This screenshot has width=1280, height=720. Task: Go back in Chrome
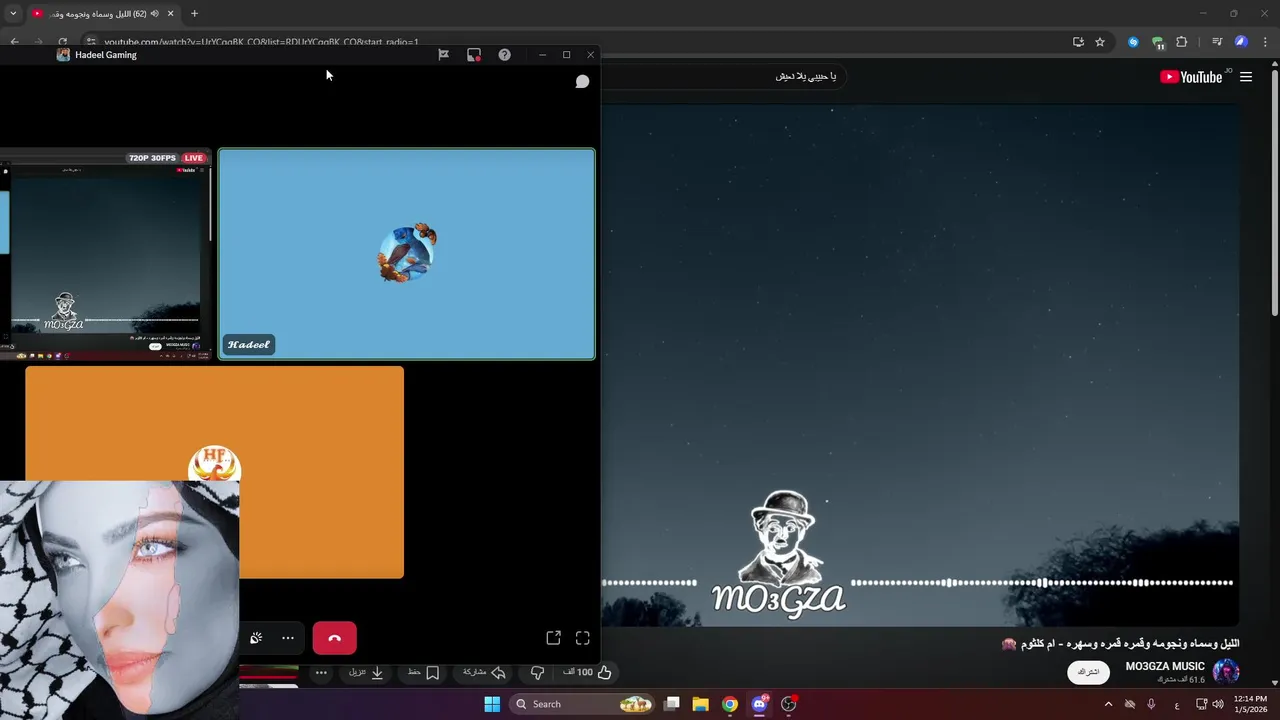click(x=14, y=42)
